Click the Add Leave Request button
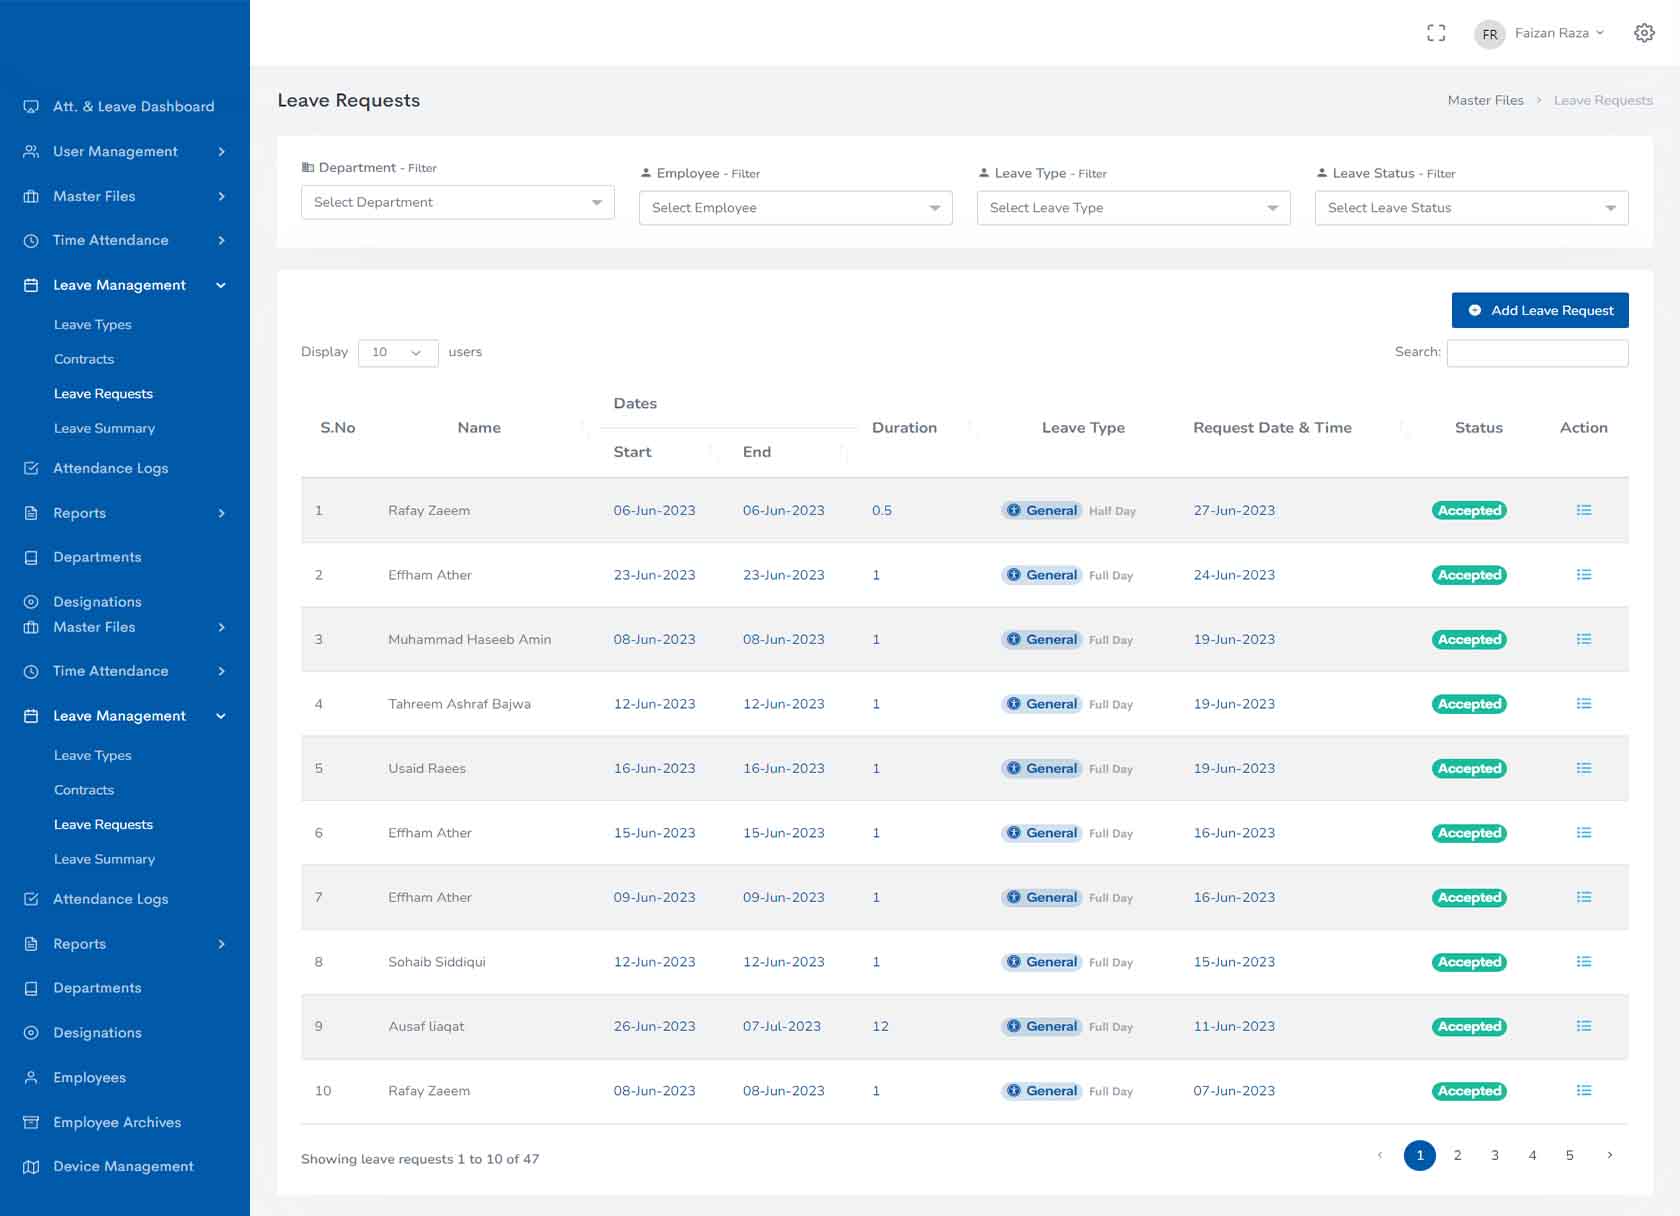This screenshot has width=1680, height=1216. pyautogui.click(x=1540, y=310)
